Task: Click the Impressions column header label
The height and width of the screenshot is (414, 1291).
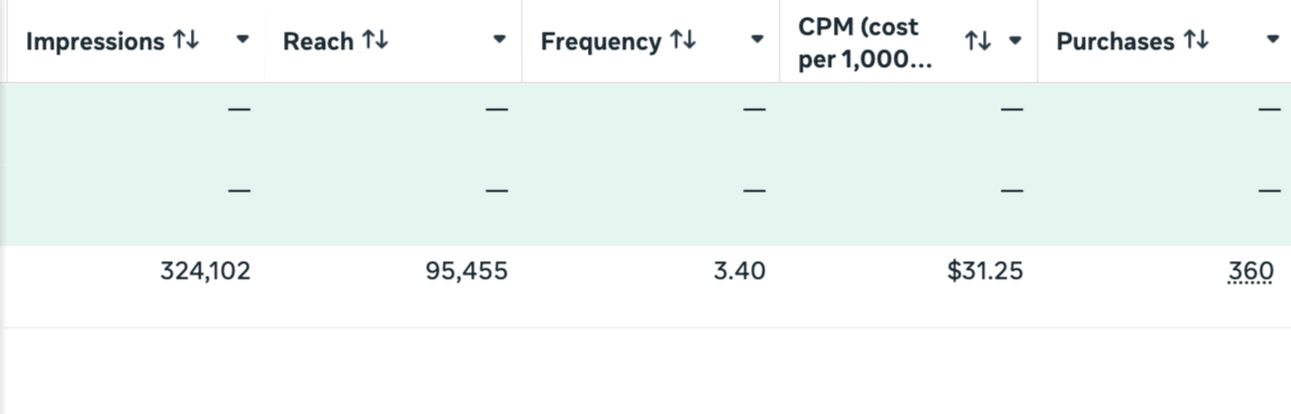Action: 95,42
